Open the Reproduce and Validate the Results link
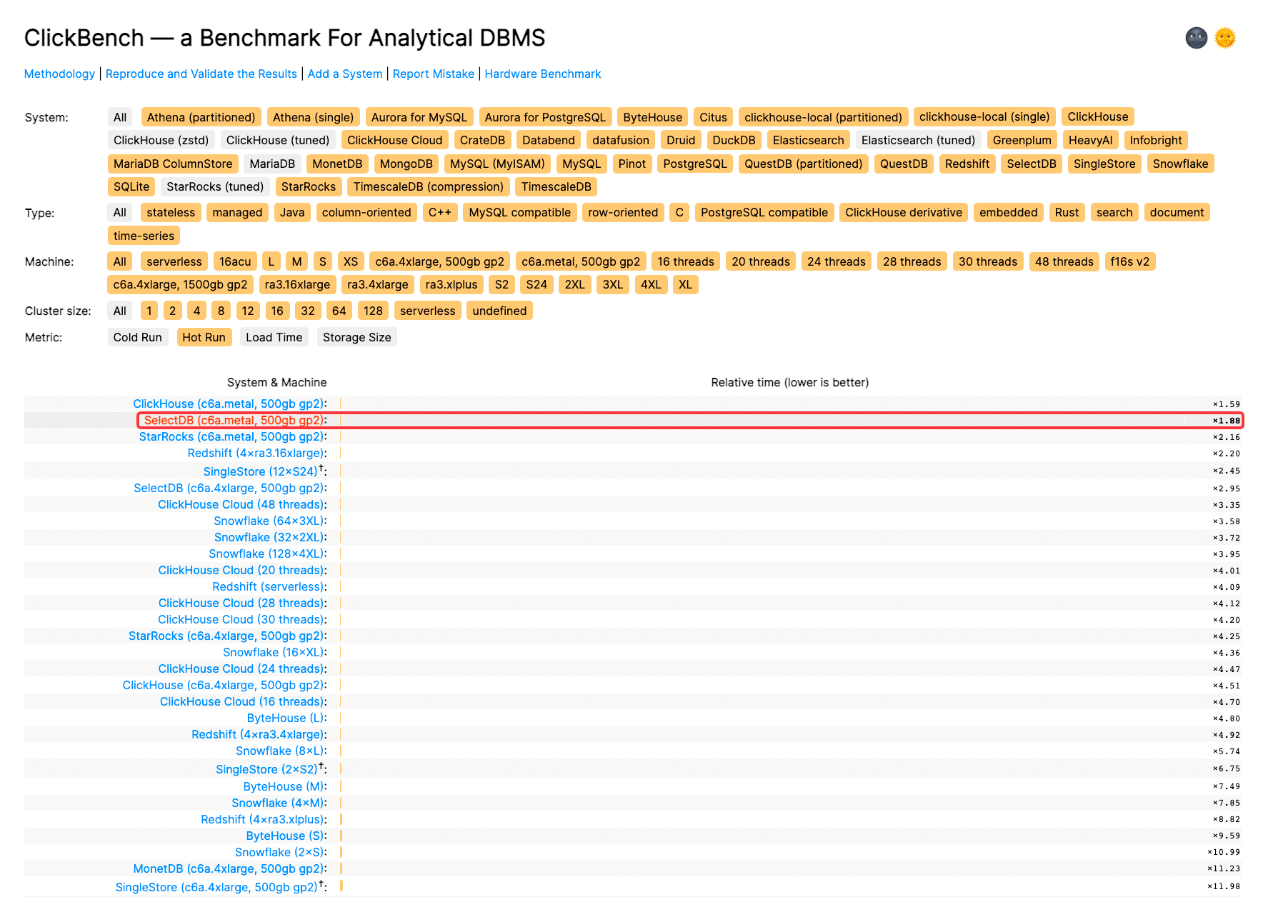 [201, 74]
